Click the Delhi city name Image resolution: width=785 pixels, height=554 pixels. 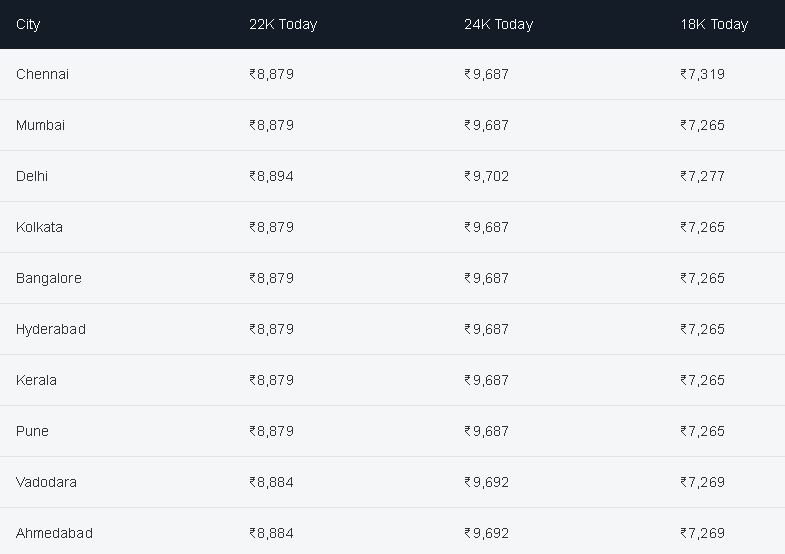(32, 176)
